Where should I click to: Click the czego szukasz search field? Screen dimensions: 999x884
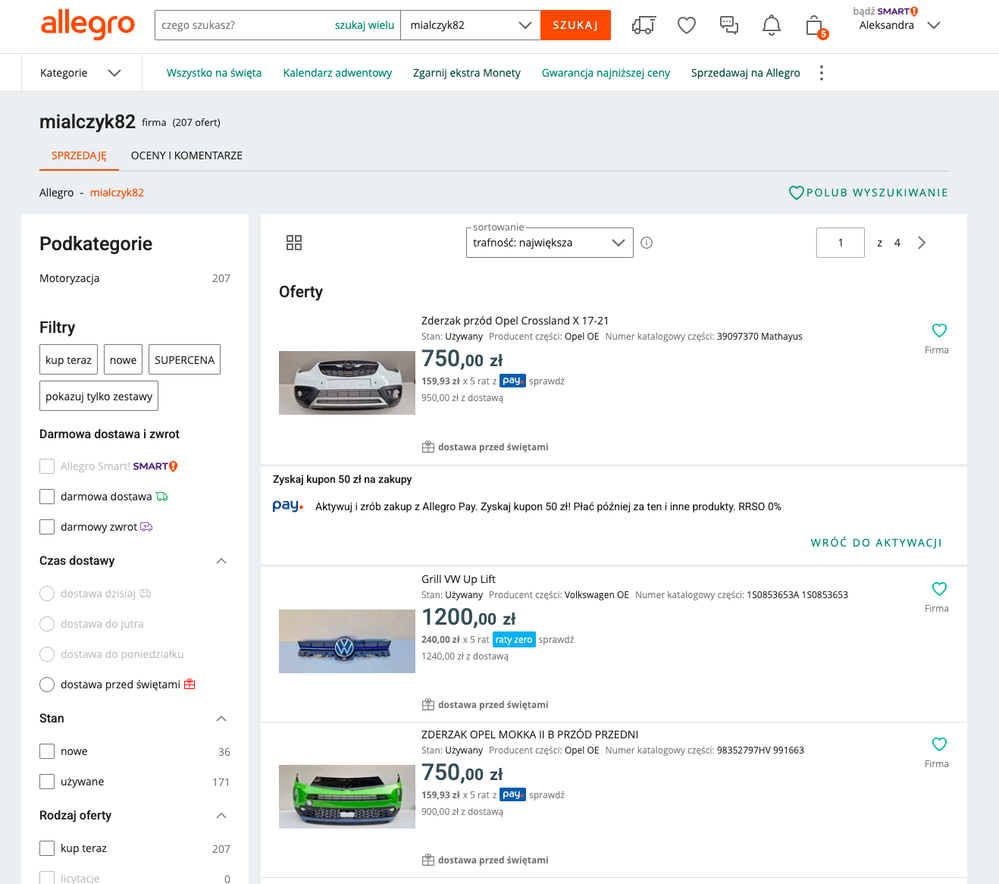coord(243,25)
